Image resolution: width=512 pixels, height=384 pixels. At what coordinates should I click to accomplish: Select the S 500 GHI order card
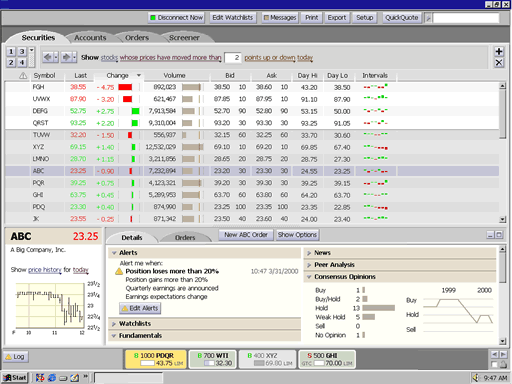(x=327, y=359)
